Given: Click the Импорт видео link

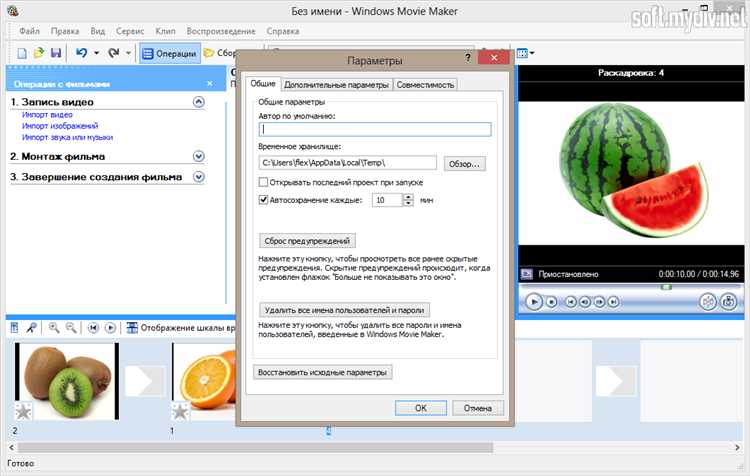Looking at the screenshot, I should tap(47, 115).
